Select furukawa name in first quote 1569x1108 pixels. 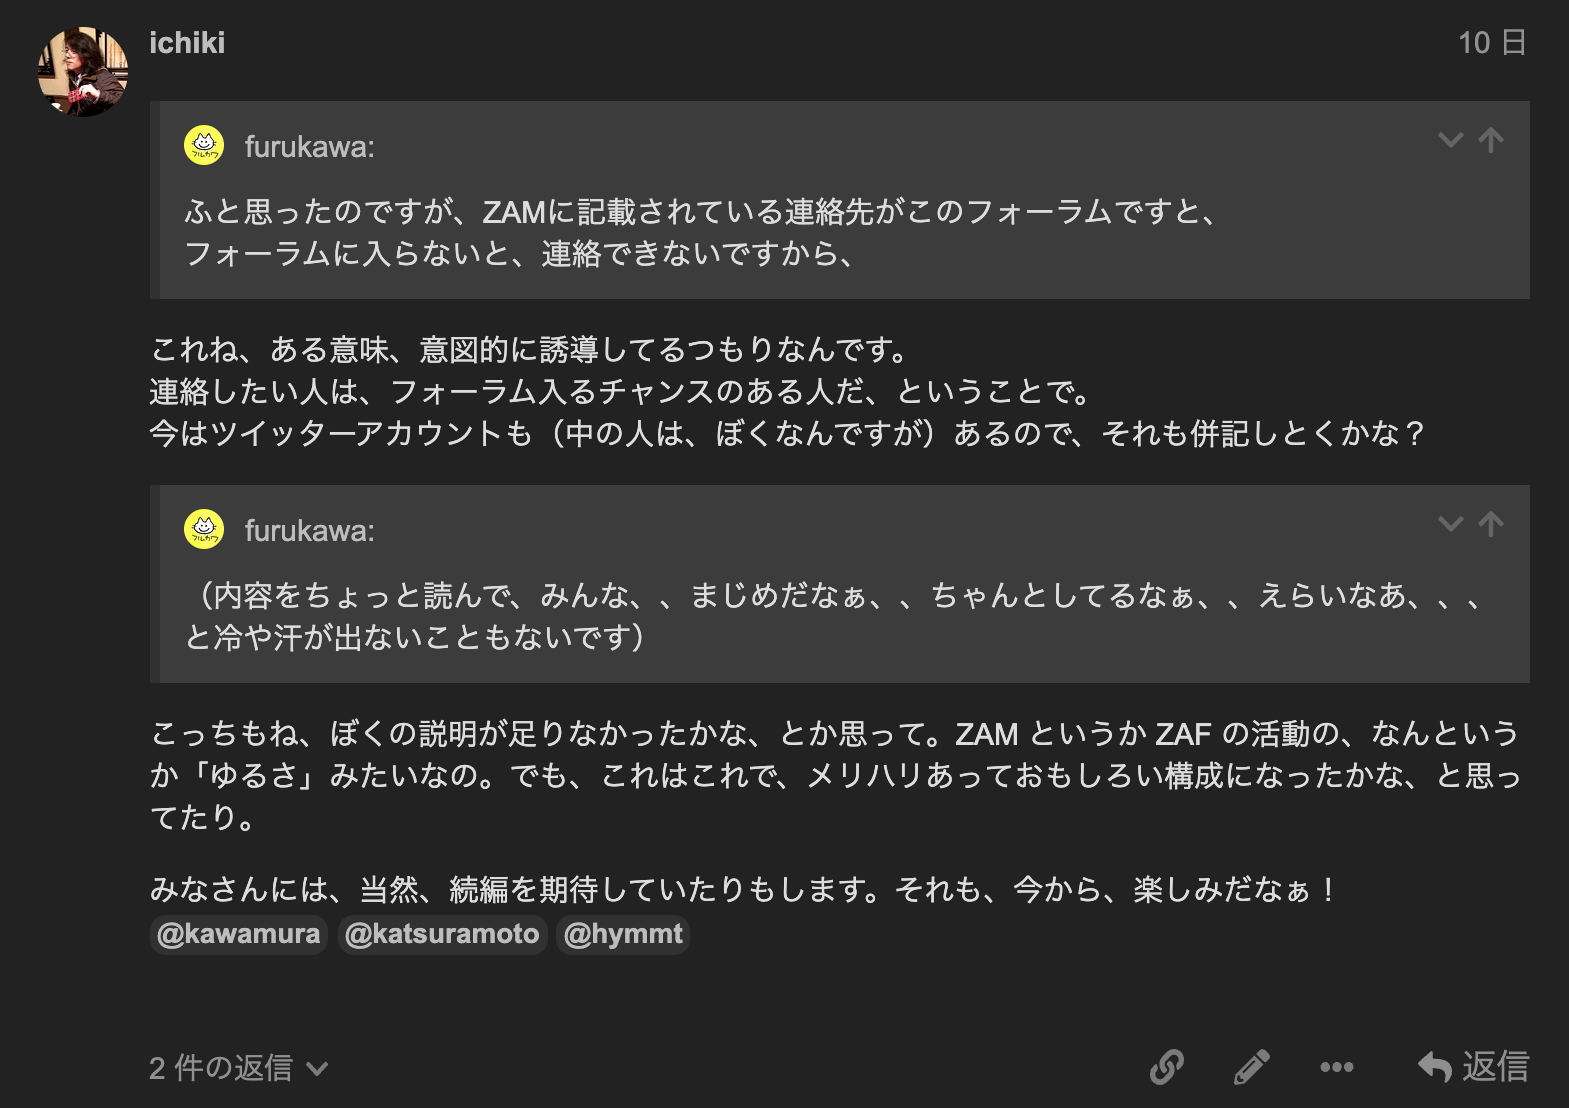(x=309, y=147)
